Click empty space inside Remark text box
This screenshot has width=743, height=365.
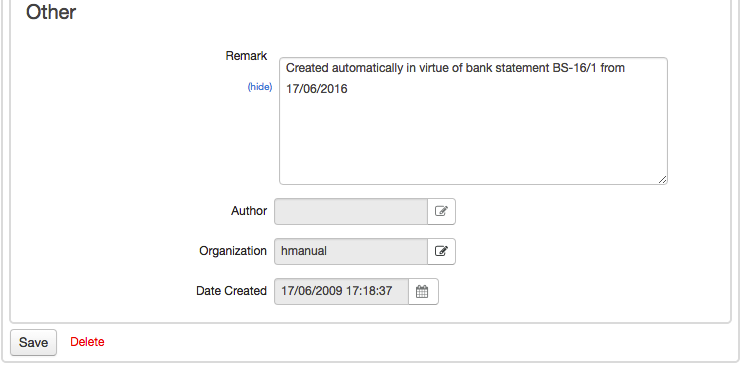click(473, 140)
